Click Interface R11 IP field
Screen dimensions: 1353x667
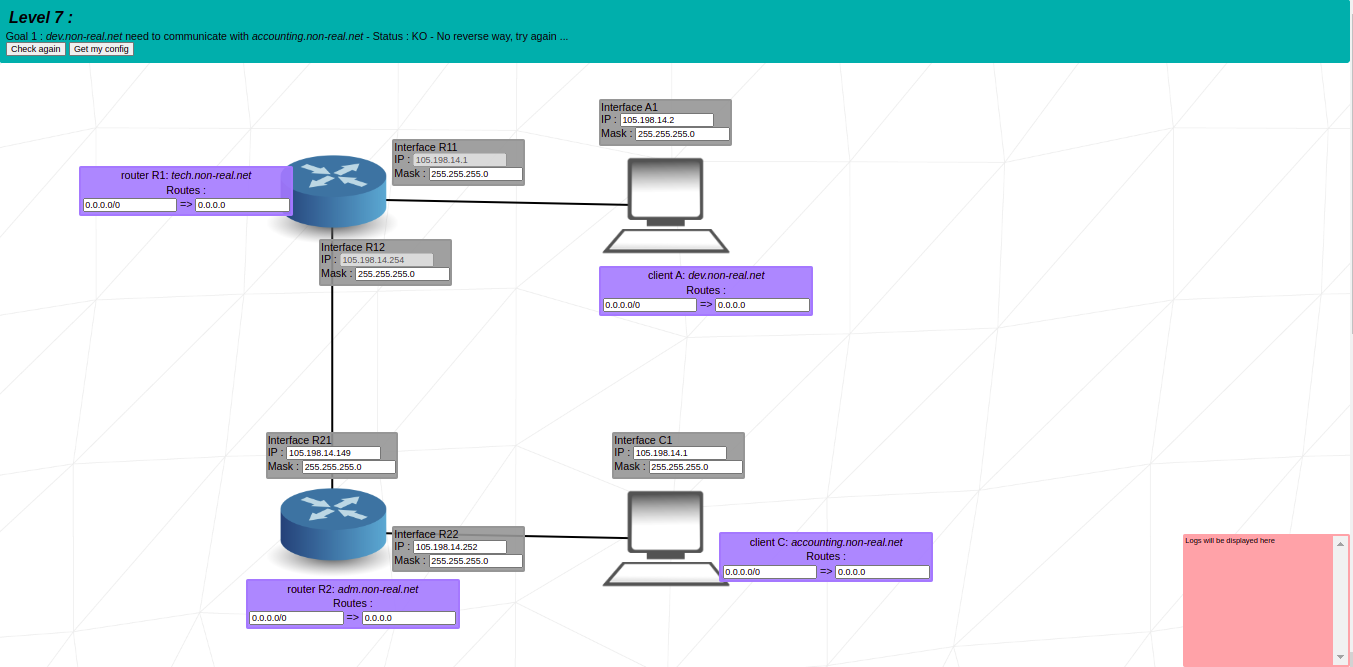click(x=460, y=160)
